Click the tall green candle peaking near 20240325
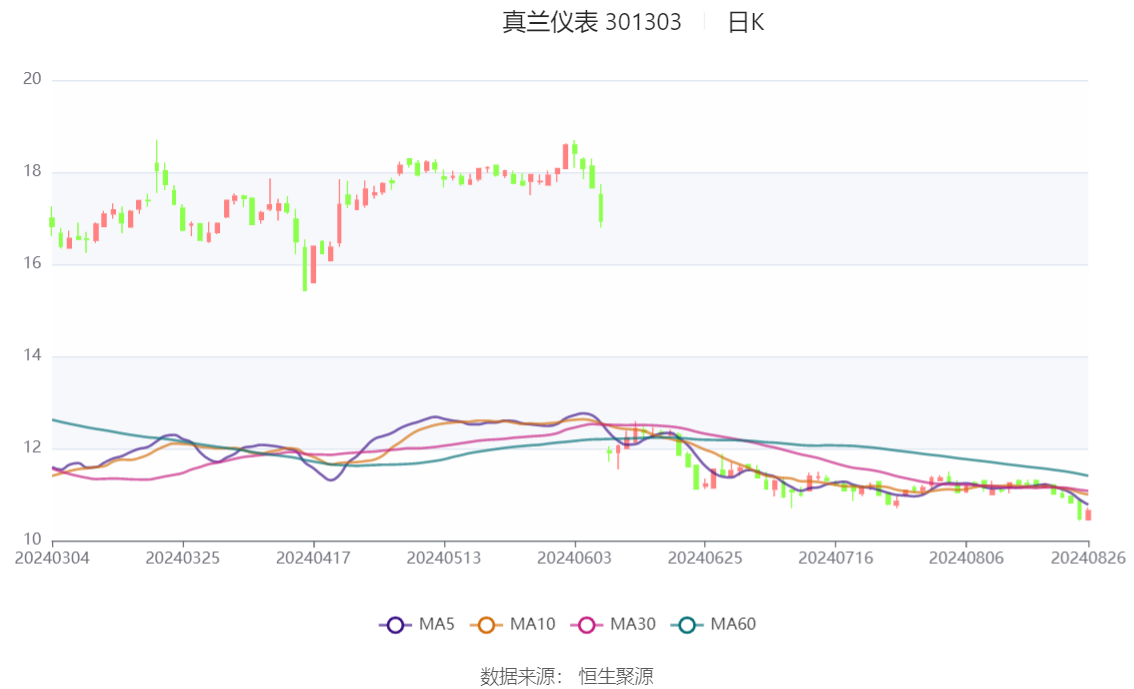This screenshot has height=689, width=1134. point(157,167)
